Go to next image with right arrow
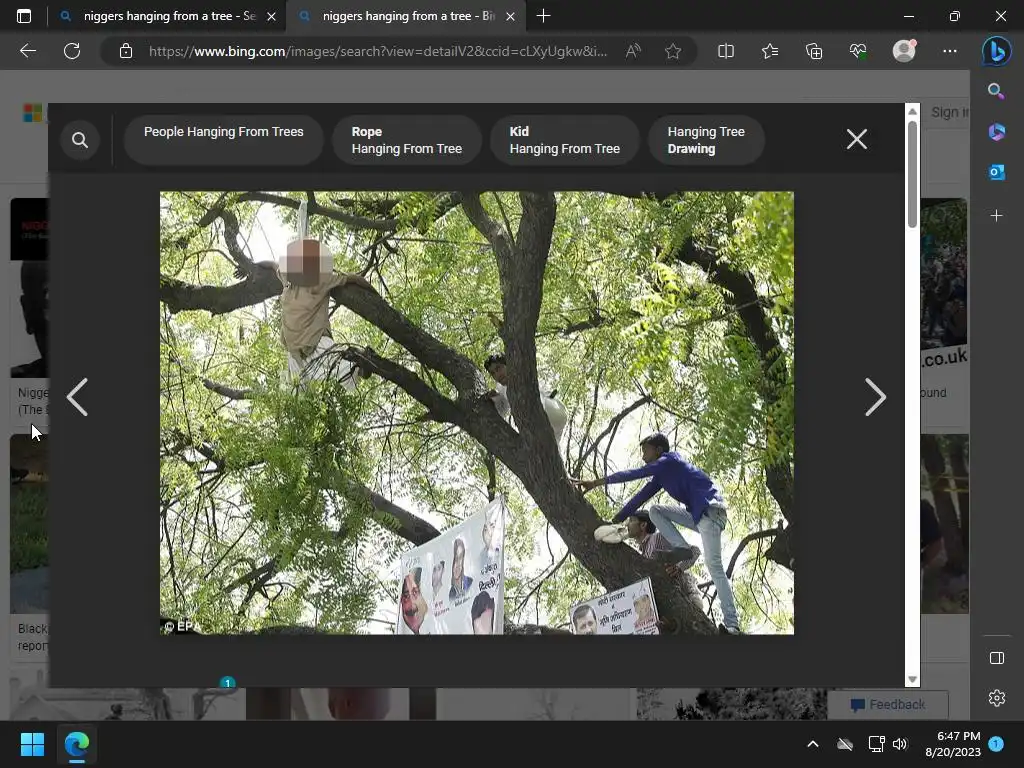The height and width of the screenshot is (768, 1024). (x=875, y=397)
